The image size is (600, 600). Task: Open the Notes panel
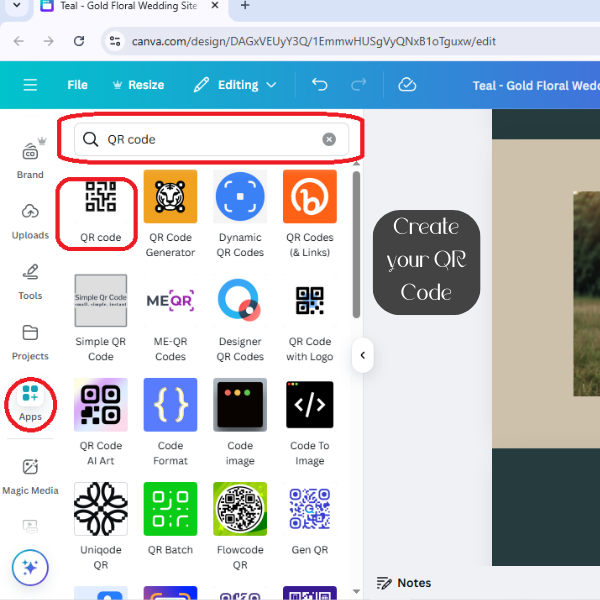coord(404,583)
